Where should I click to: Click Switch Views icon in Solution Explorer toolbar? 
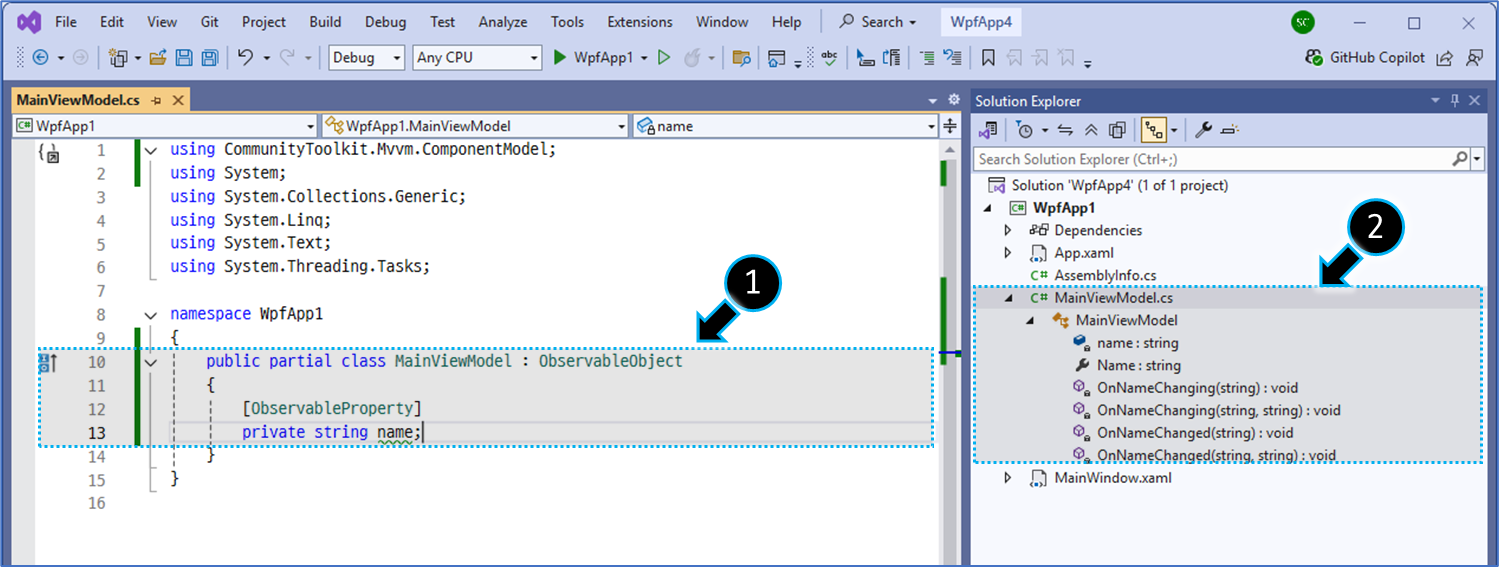point(988,130)
